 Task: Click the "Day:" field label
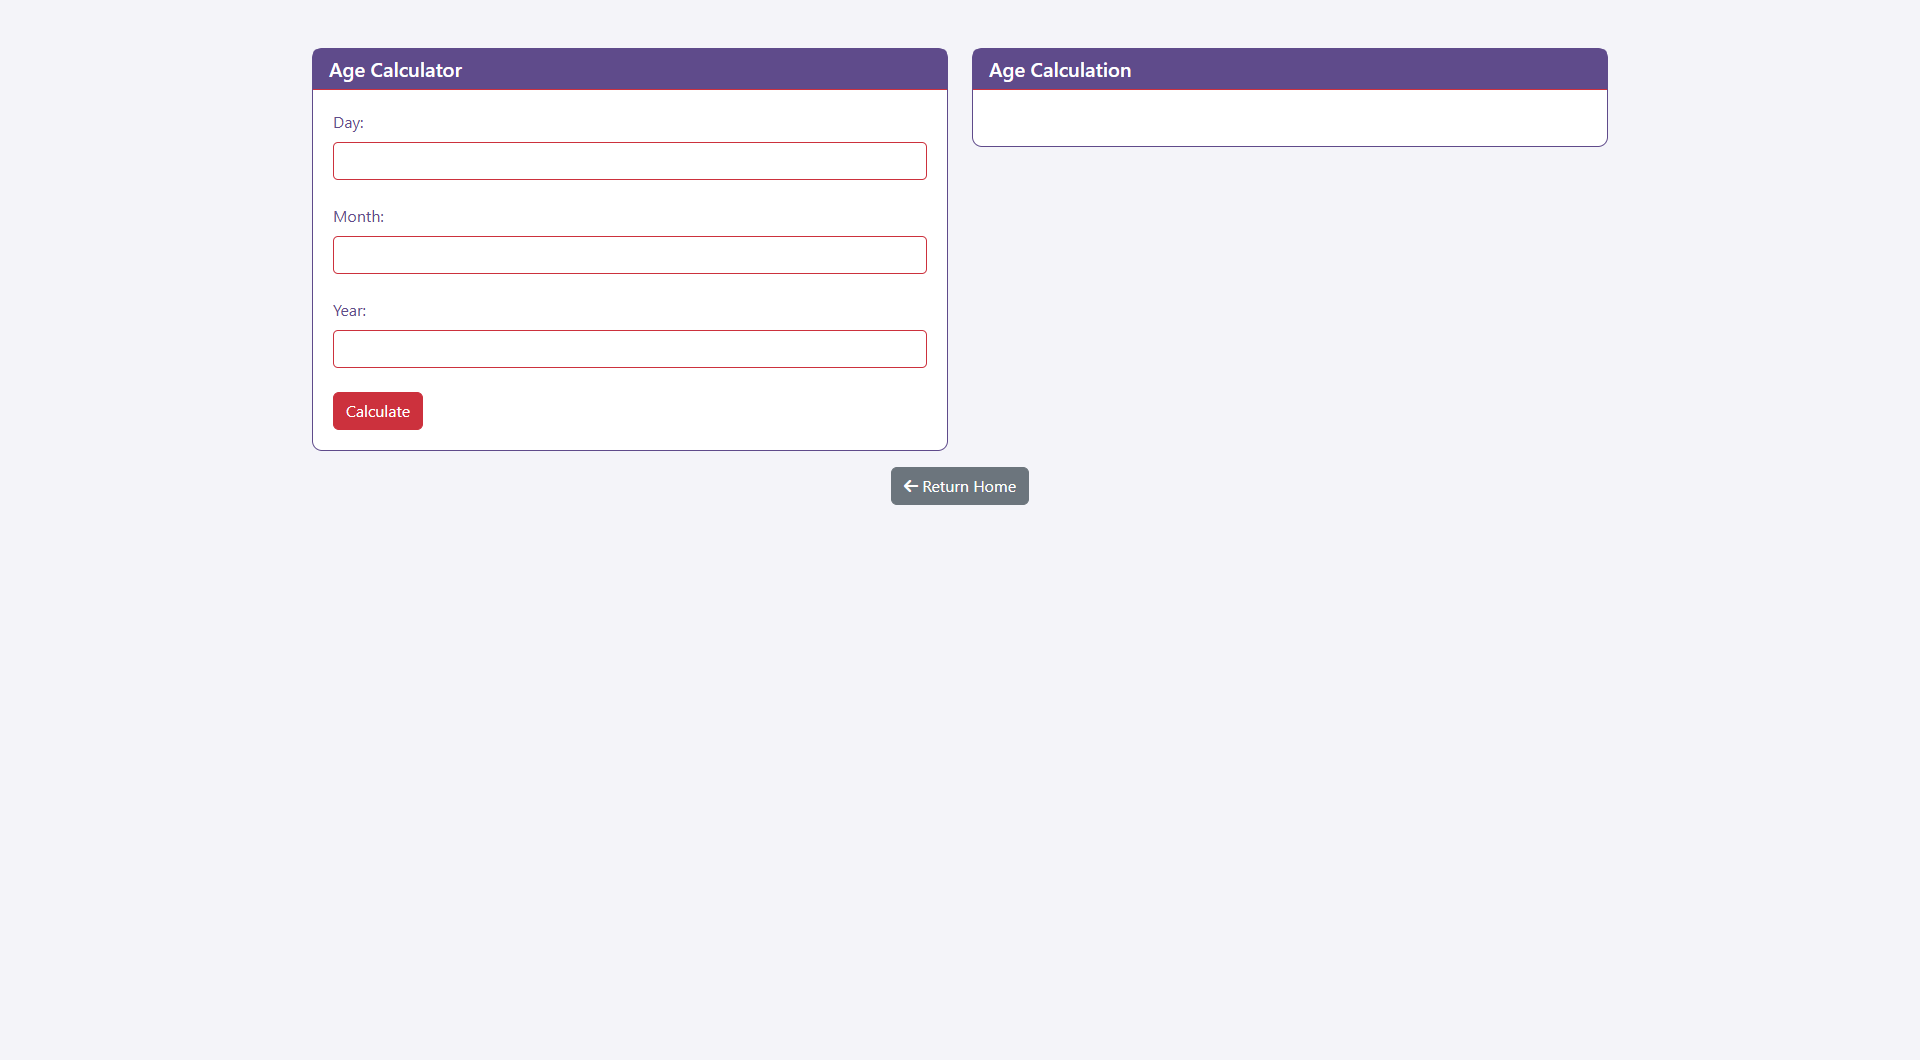coord(348,123)
